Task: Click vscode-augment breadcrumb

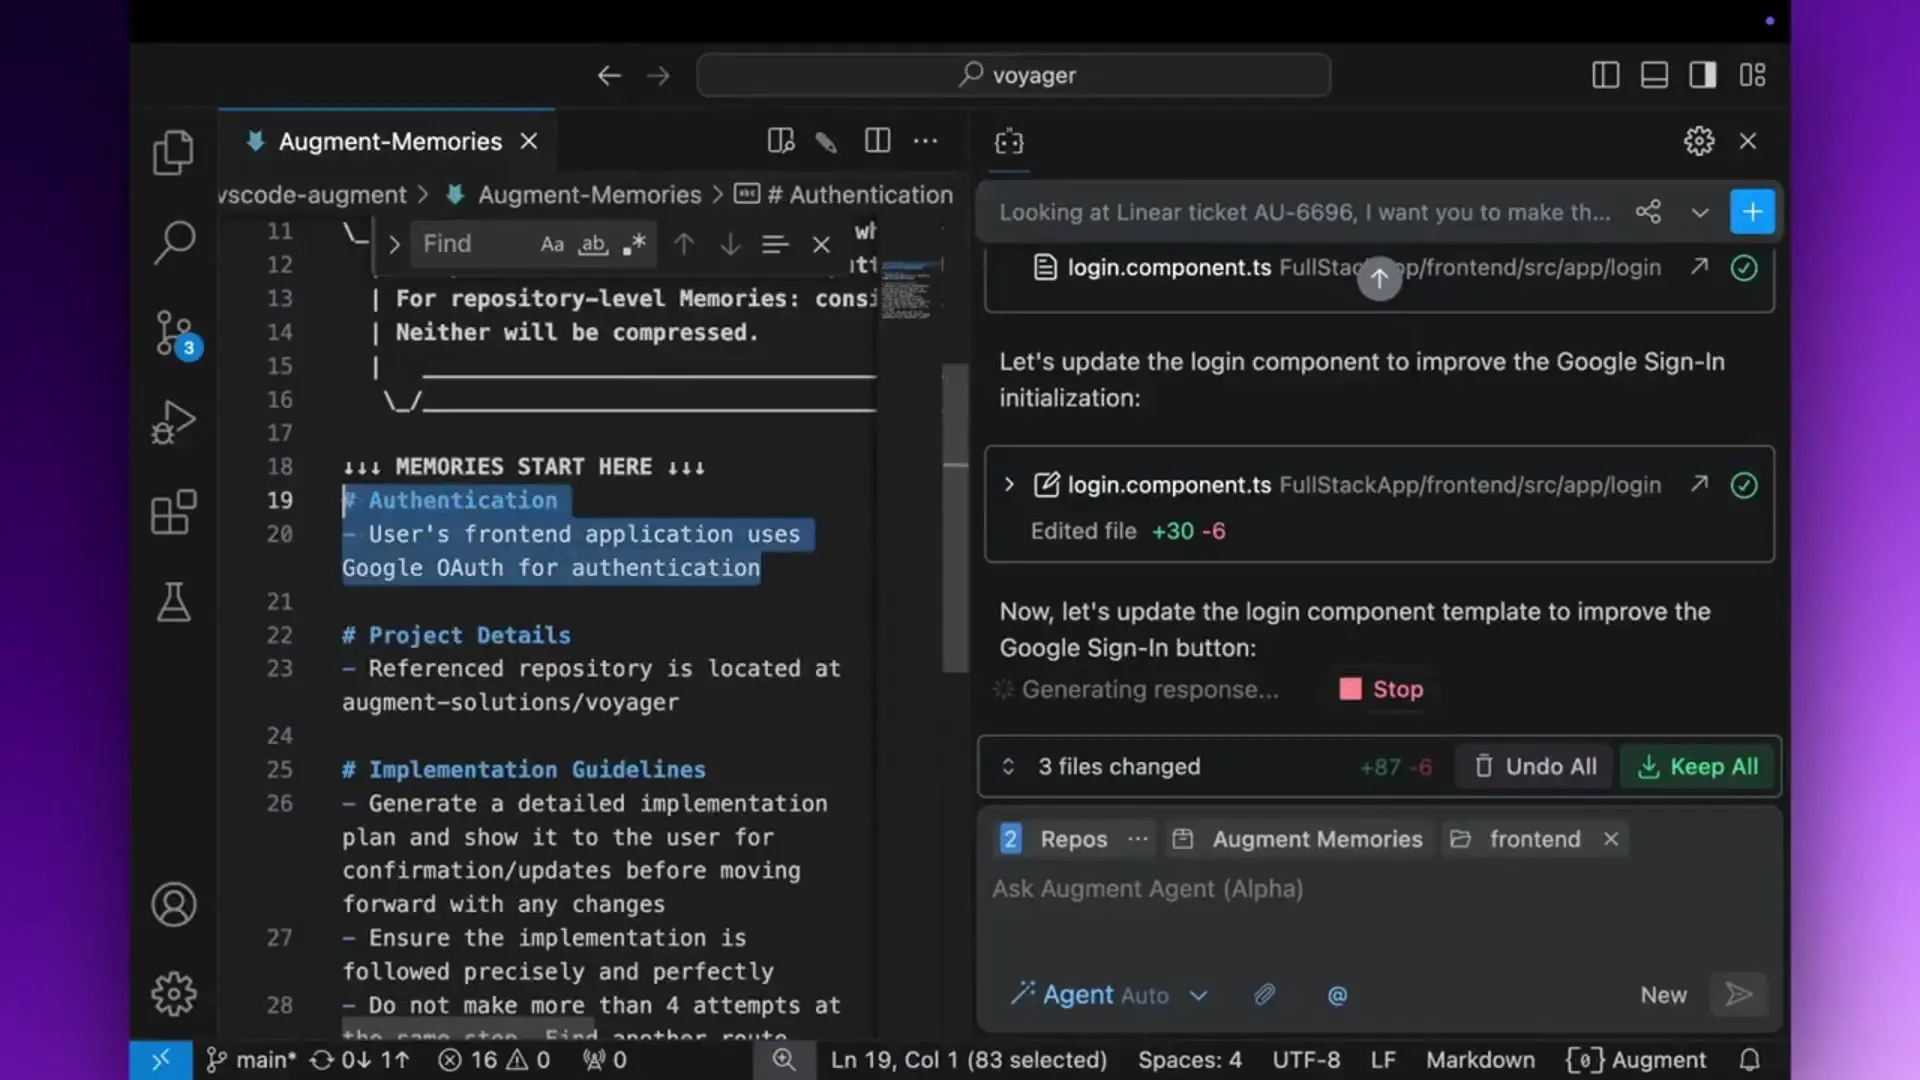Action: point(313,194)
